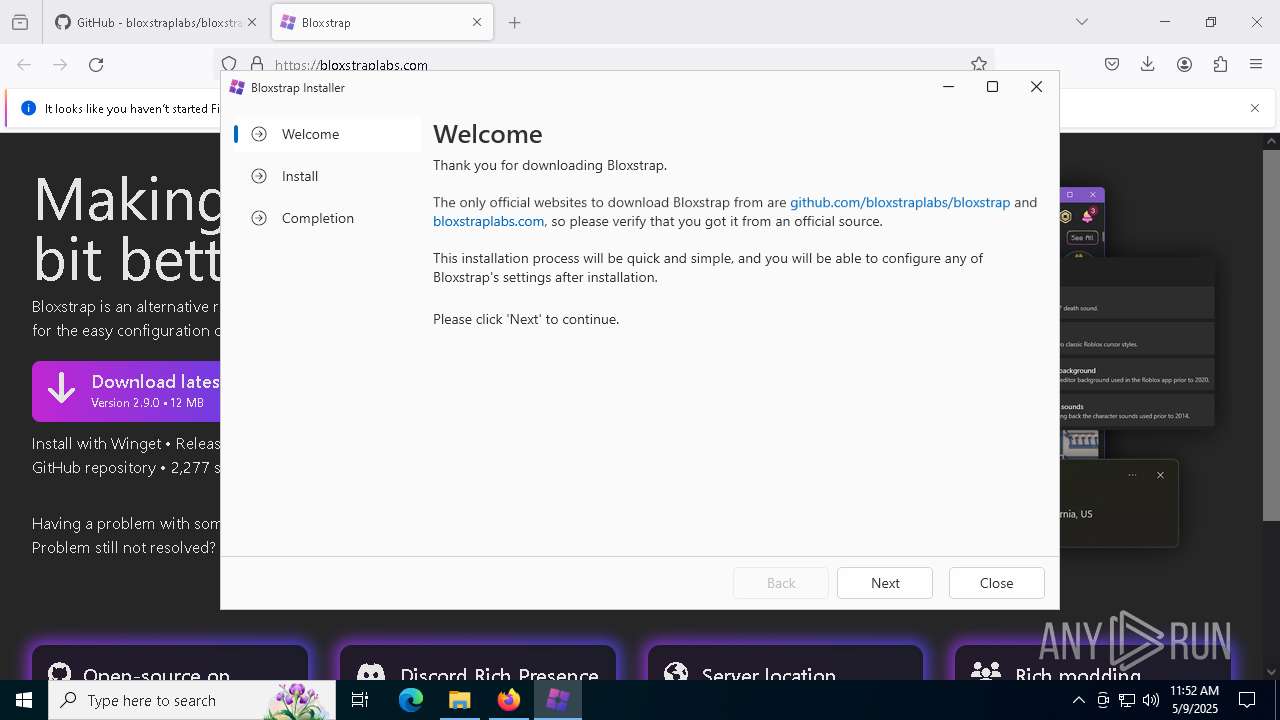Open Windows Start menu

tap(24, 700)
